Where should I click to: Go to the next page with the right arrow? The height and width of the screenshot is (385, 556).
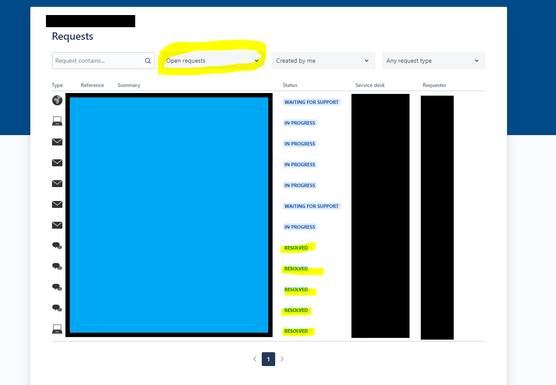point(282,359)
